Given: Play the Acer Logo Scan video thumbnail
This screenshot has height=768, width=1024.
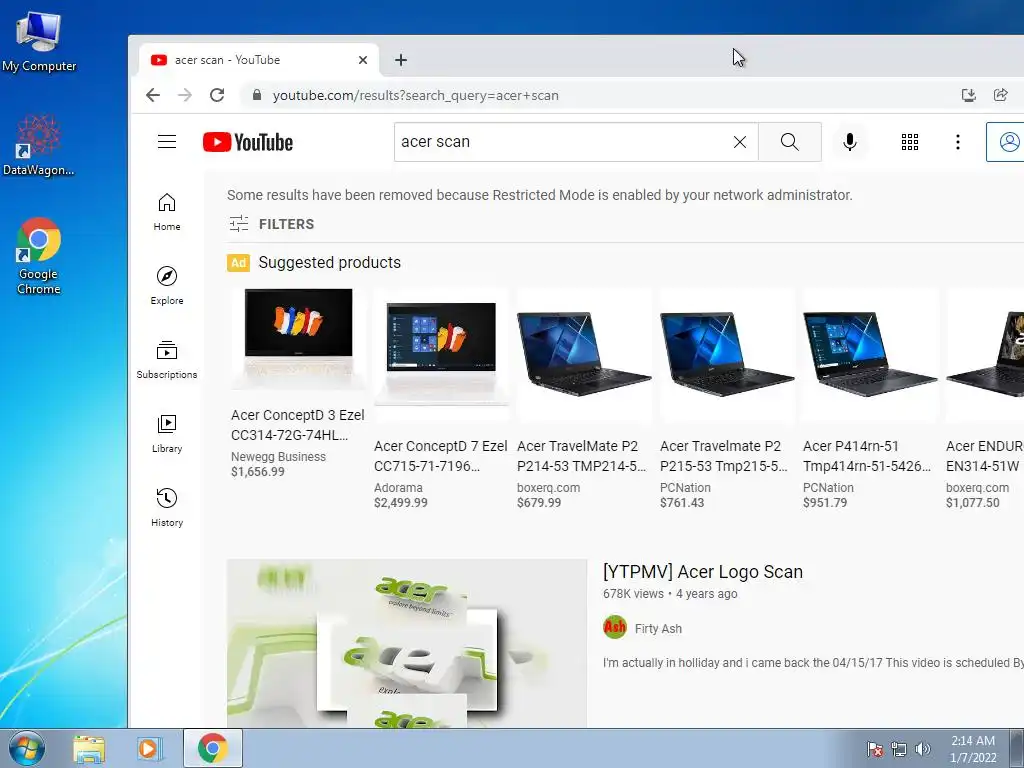Looking at the screenshot, I should coord(407,643).
